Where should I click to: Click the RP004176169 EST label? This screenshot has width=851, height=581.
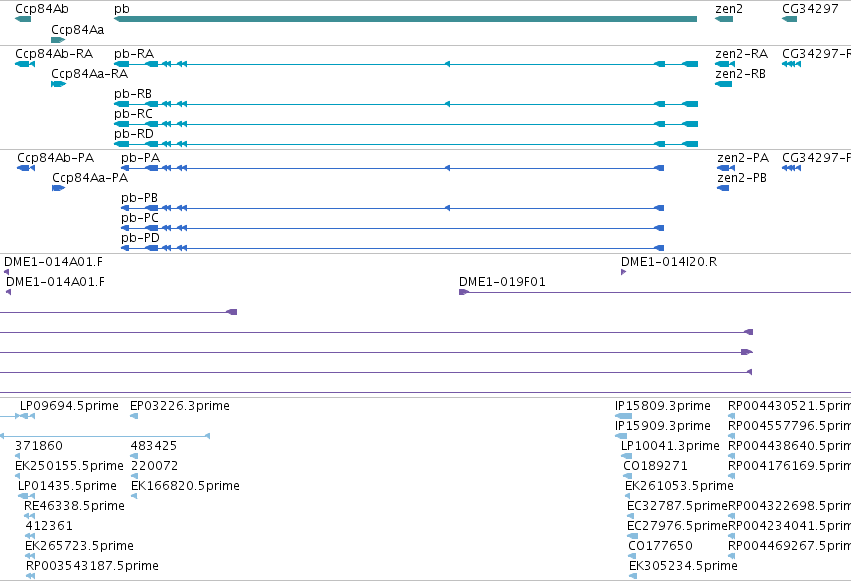[x=789, y=466]
